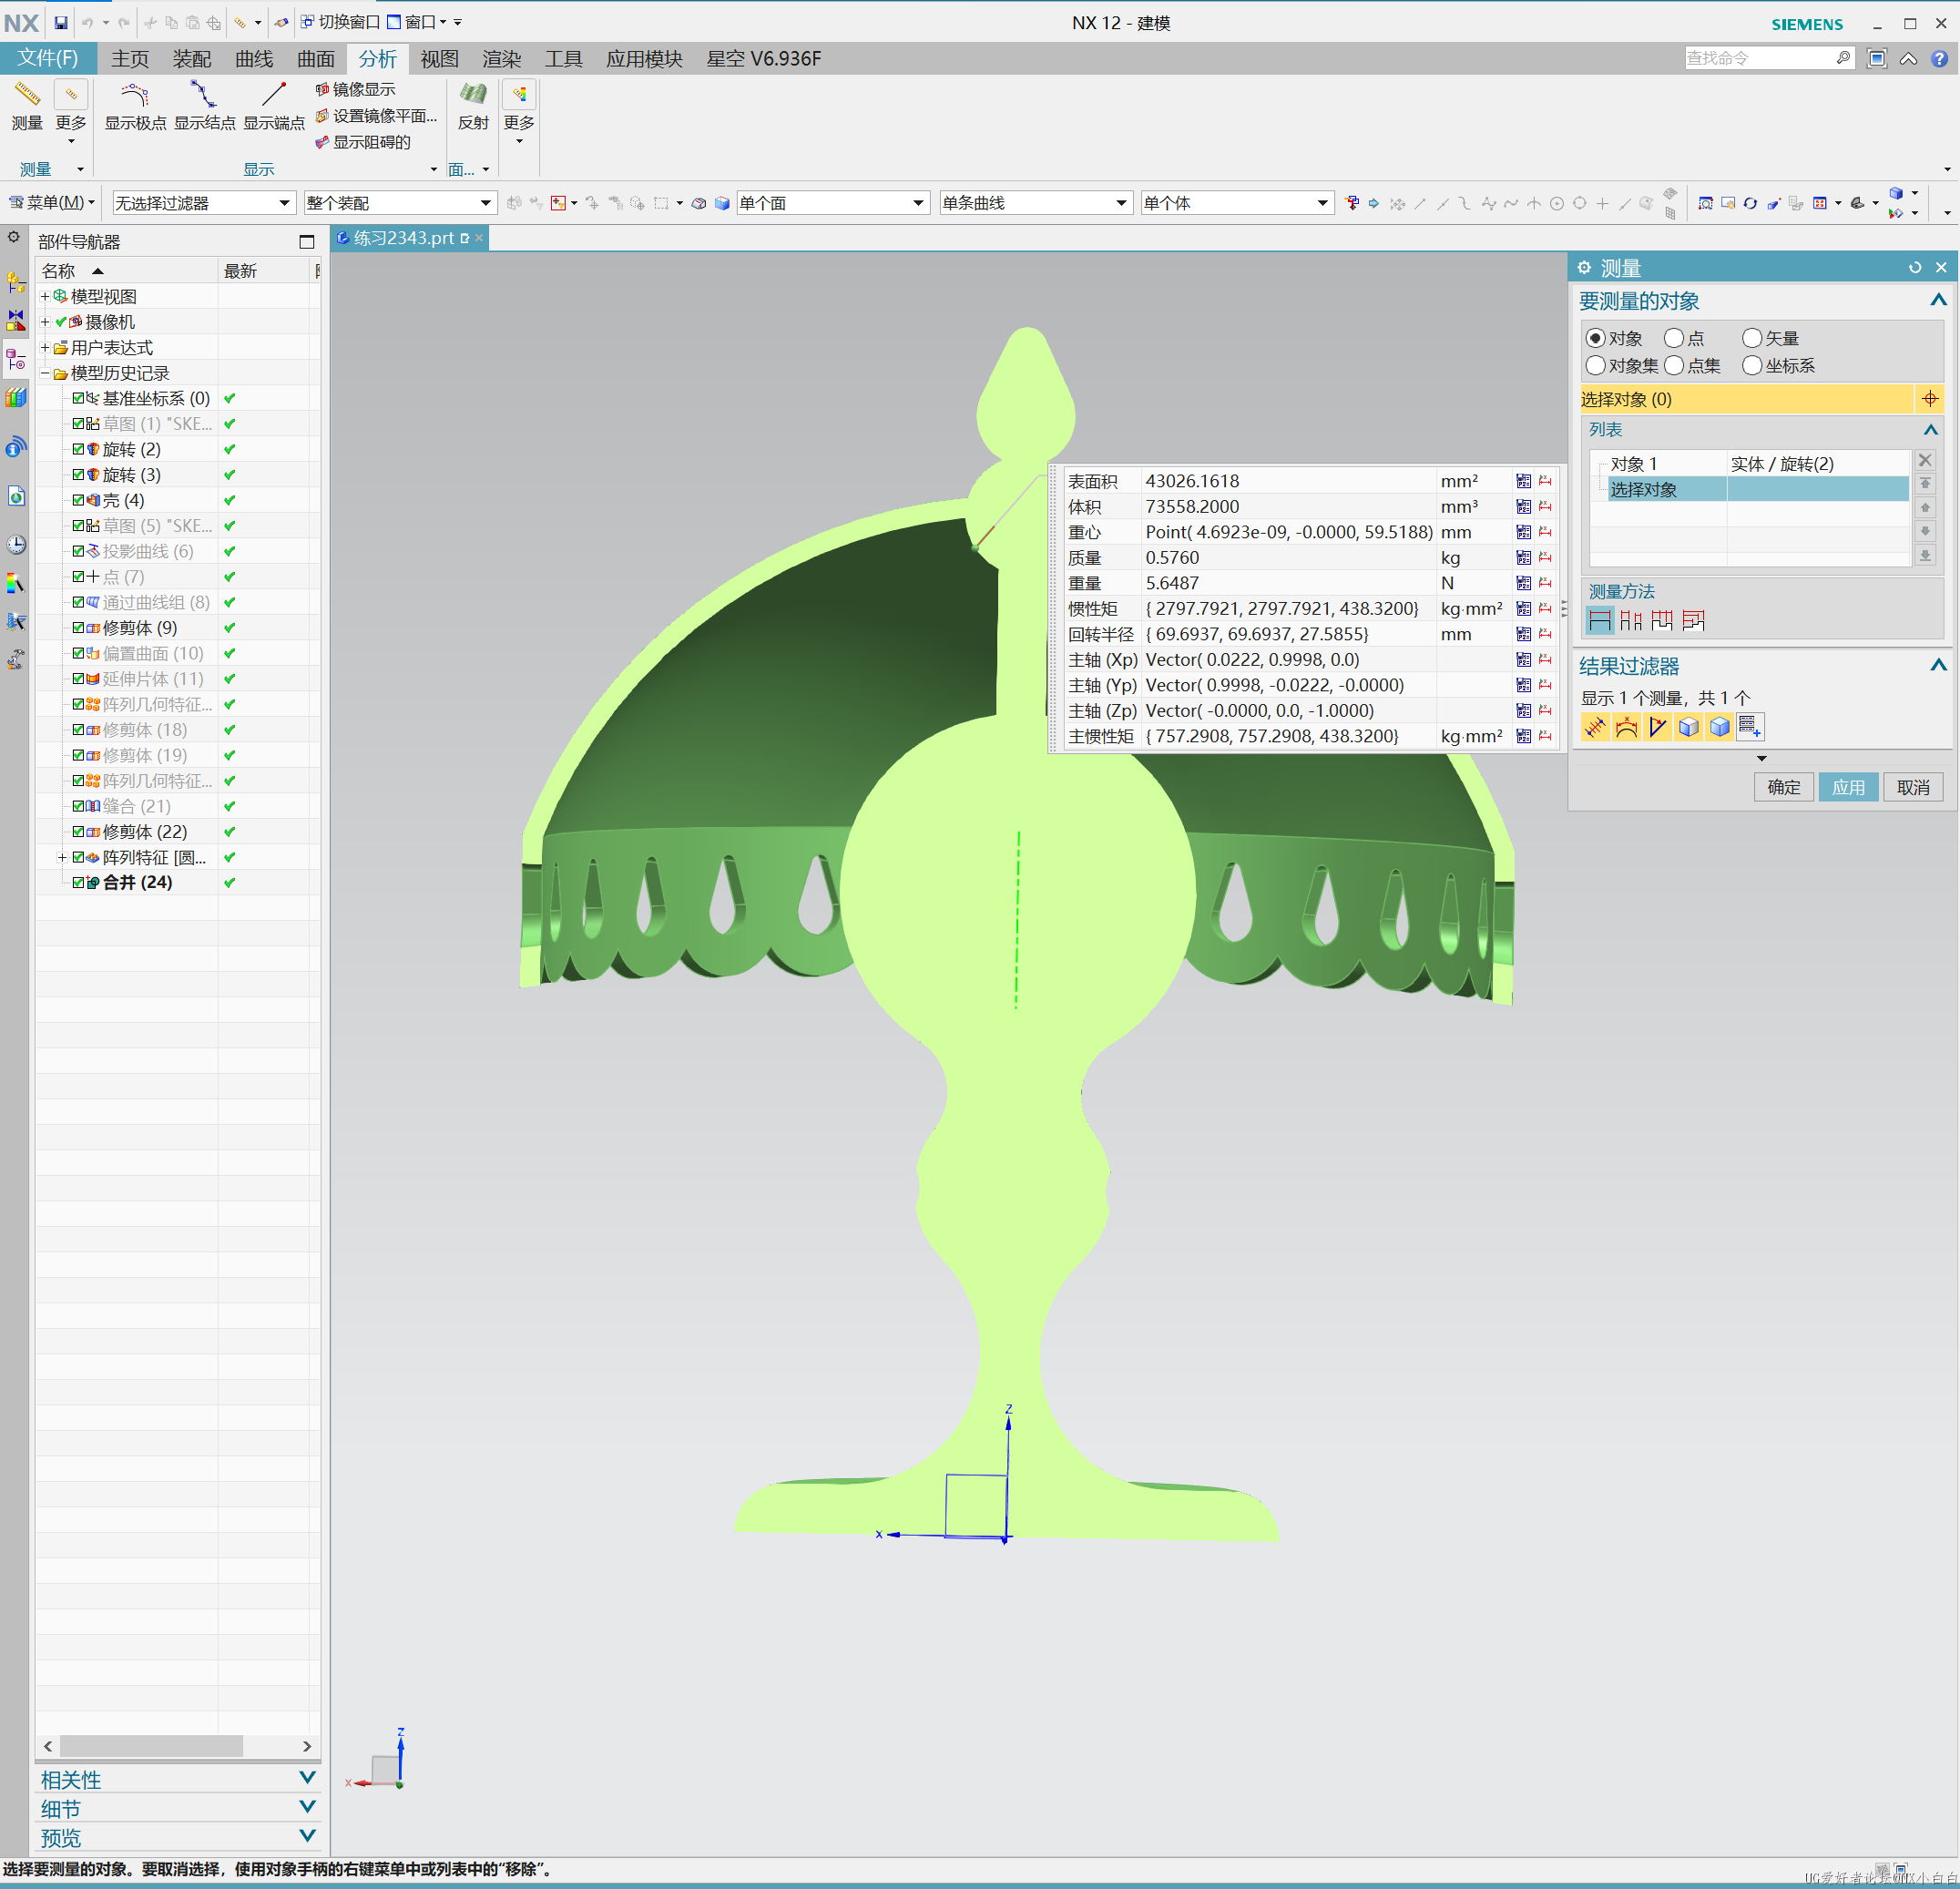This screenshot has height=1889, width=1960.
Task: Switch to the 应用模块 ribbon tab
Action: 644,59
